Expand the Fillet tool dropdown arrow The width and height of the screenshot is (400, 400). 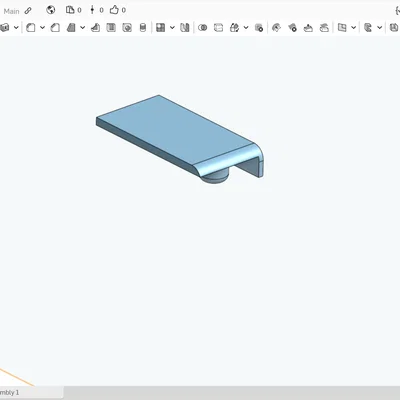(42, 28)
